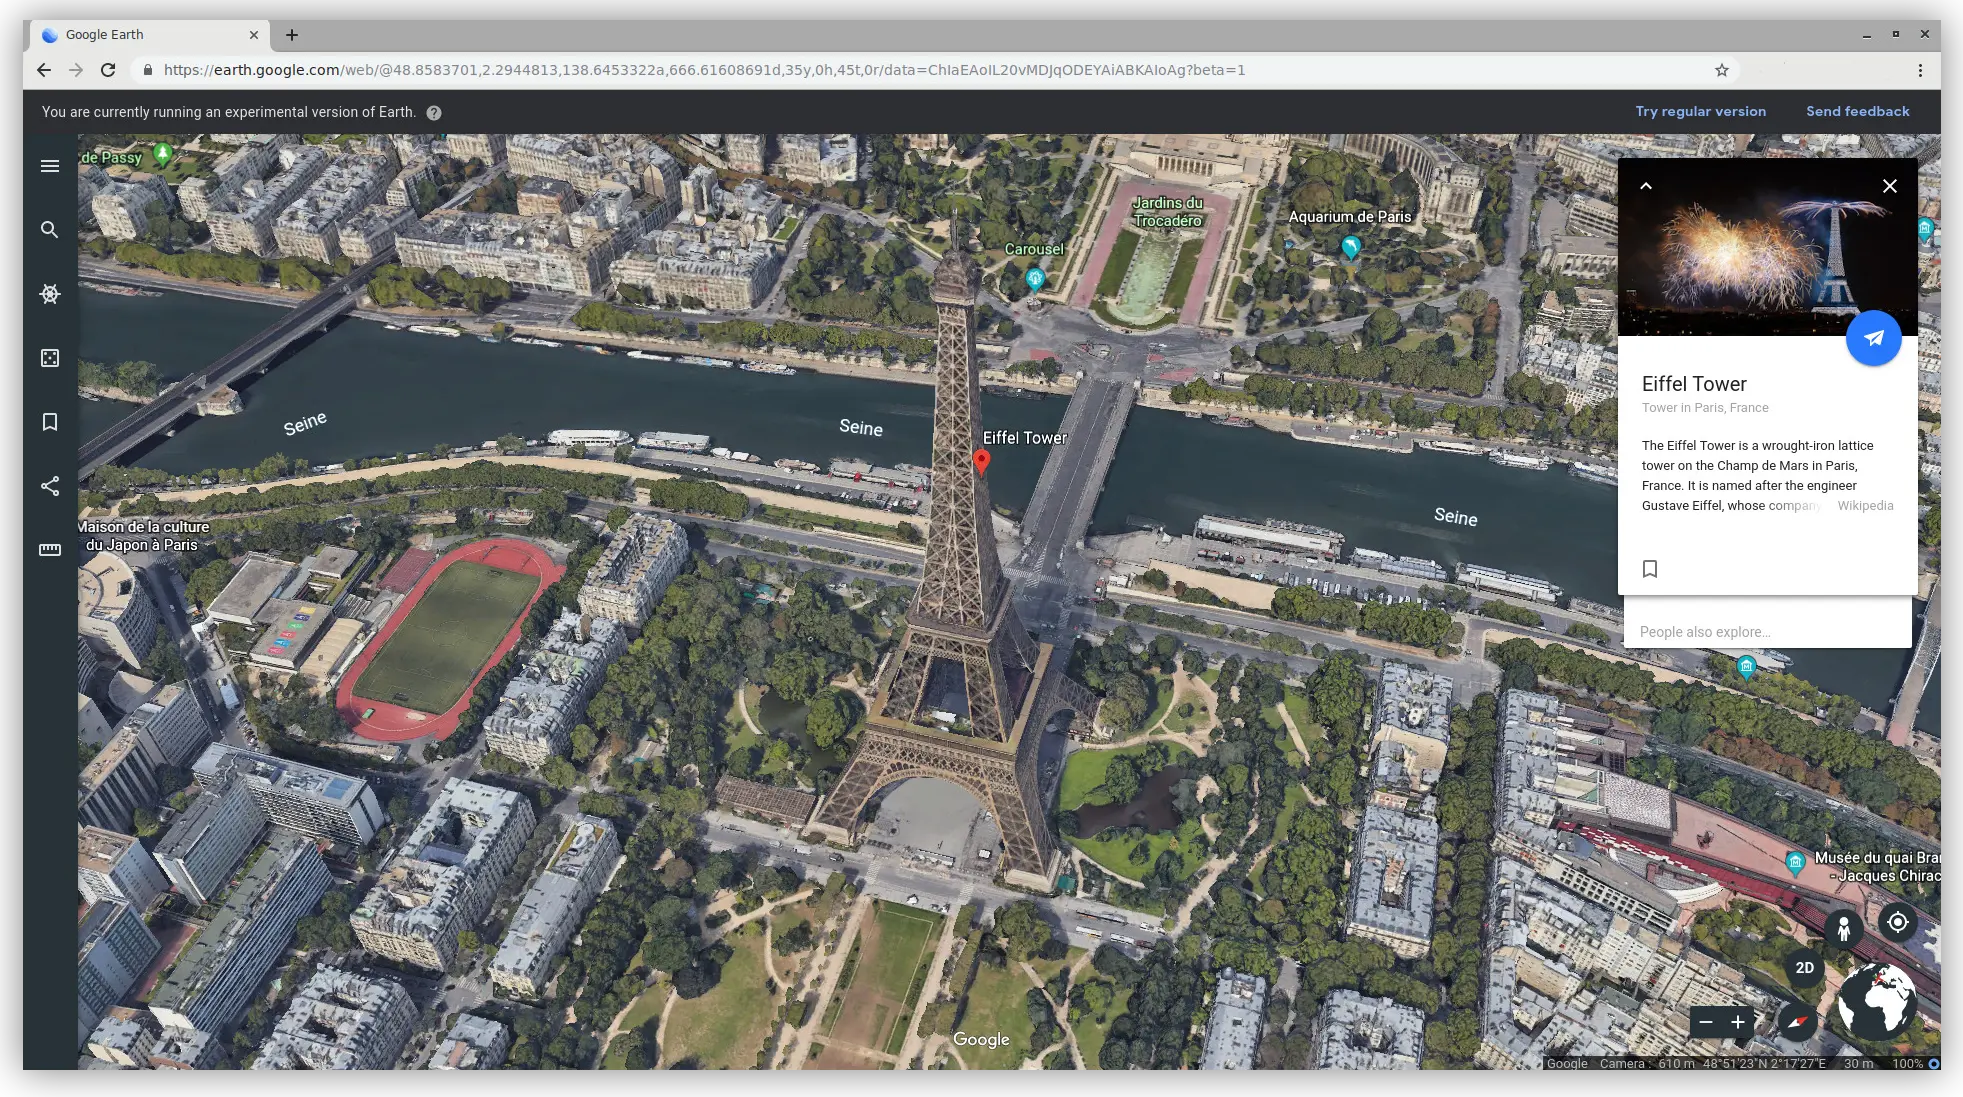This screenshot has width=1963, height=1097.
Task: Select the Ruler/Measure icon in sidebar
Action: click(49, 548)
